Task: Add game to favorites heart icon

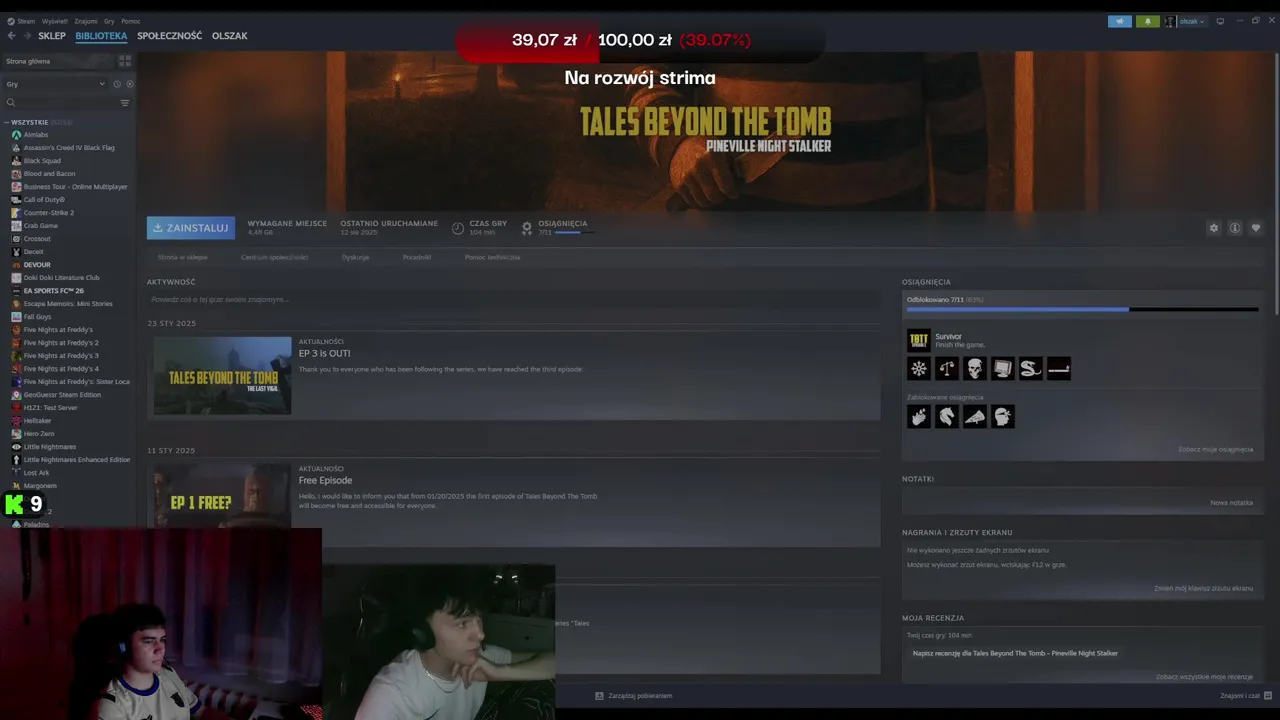Action: [x=1256, y=228]
